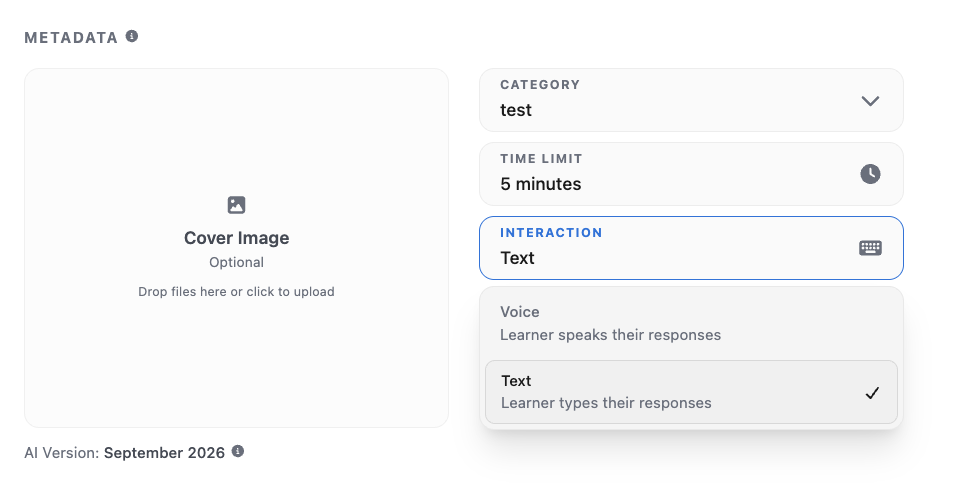
Task: Click the 'Learner speaks their responses' description
Action: click(x=610, y=335)
